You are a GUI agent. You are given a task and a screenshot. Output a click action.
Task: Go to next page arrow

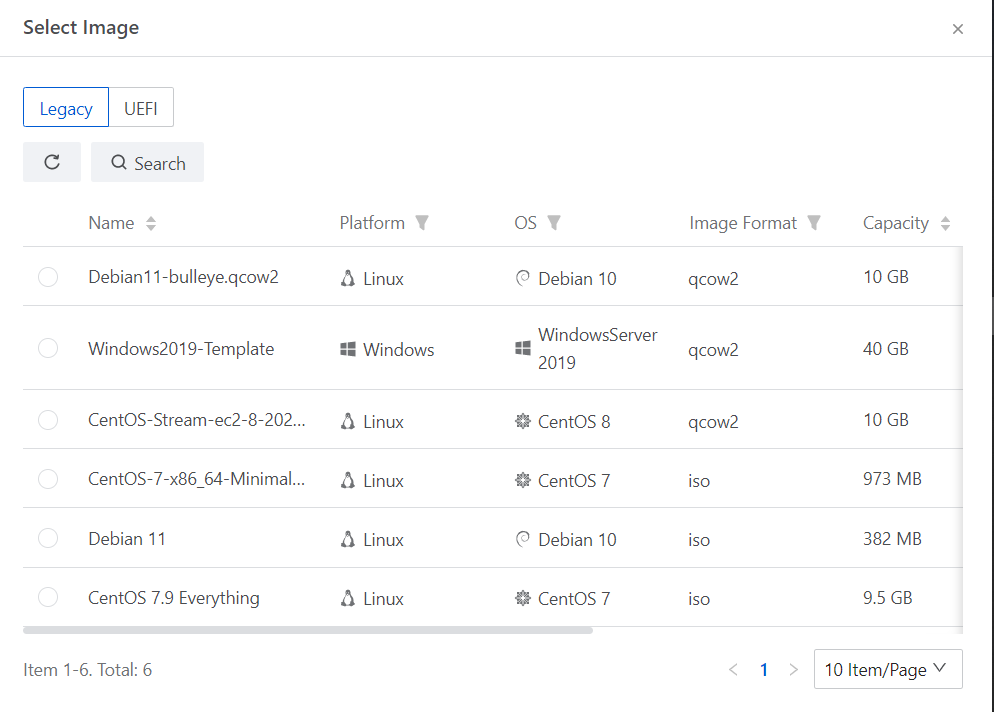[x=794, y=670]
